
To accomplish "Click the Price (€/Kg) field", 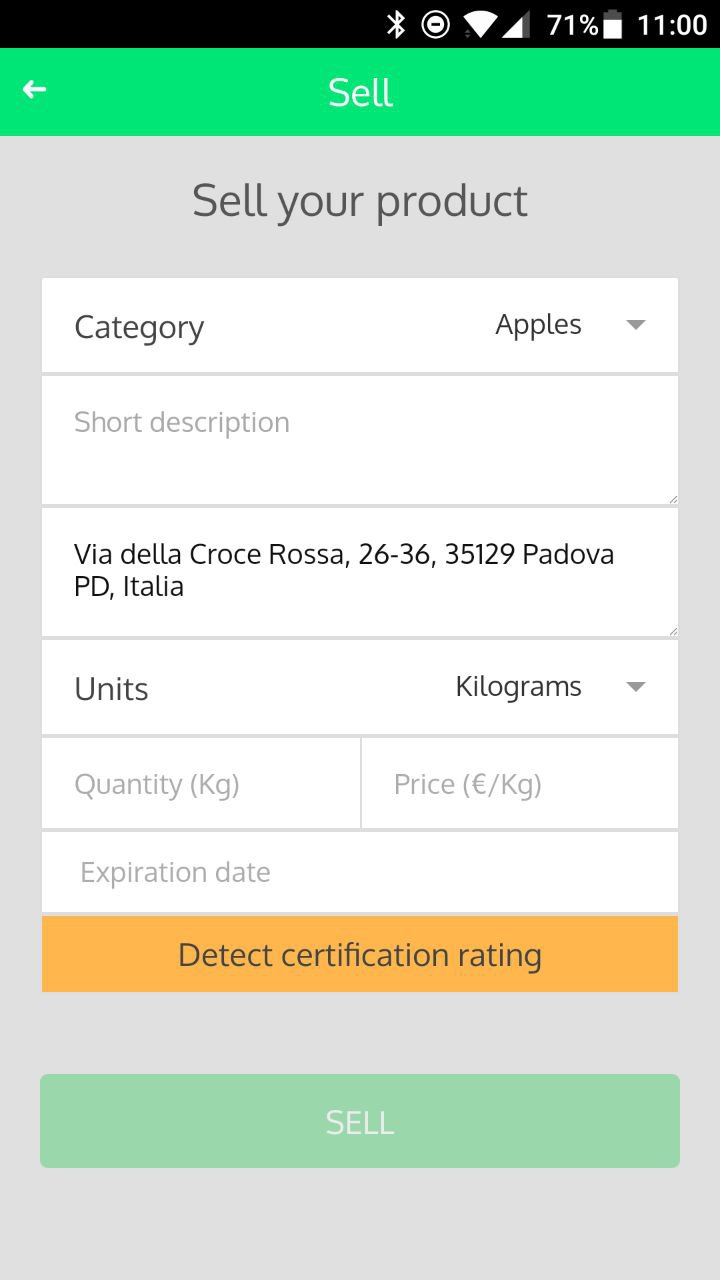I will coord(520,784).
